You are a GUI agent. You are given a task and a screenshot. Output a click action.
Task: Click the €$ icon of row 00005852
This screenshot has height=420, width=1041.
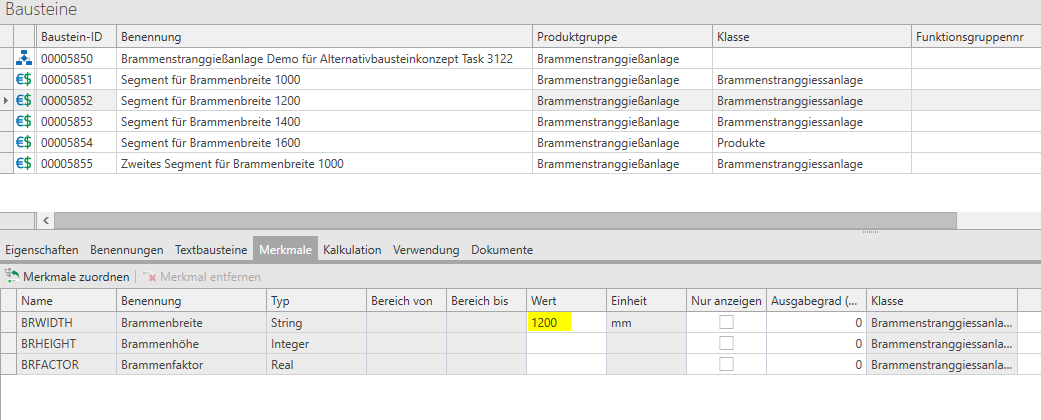[x=25, y=101]
